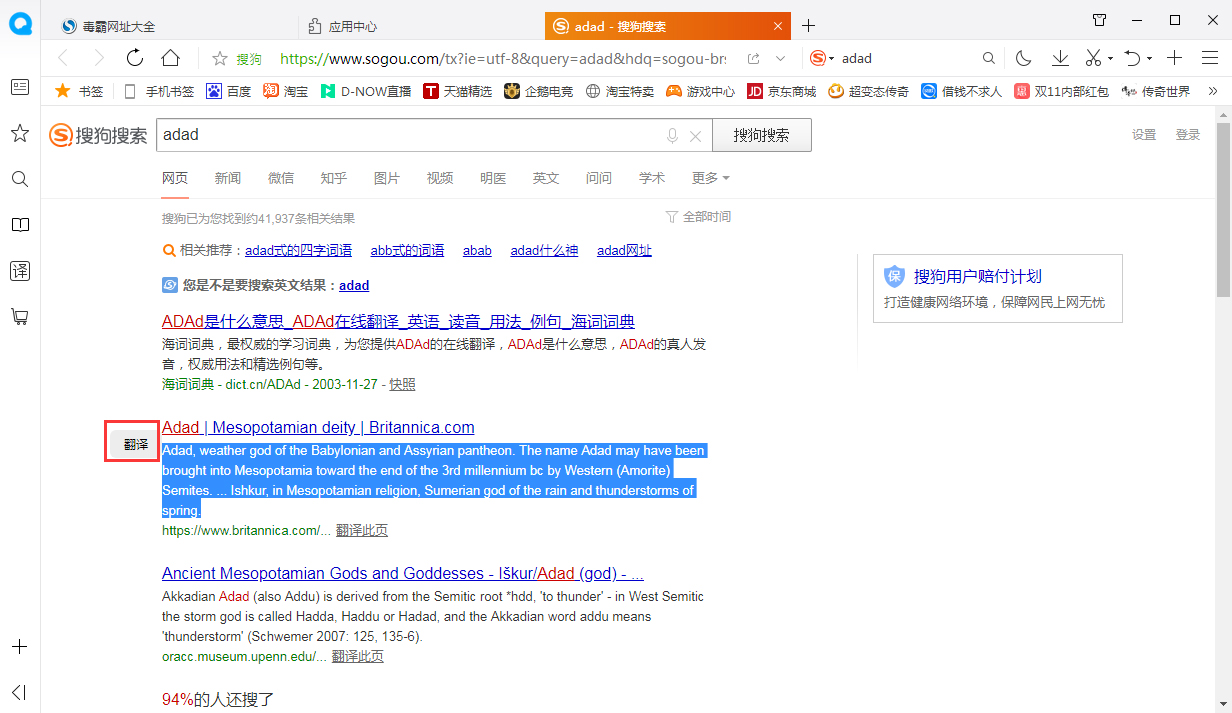Add a sidebar app with plus icon
This screenshot has height=713, width=1232.
[x=20, y=647]
